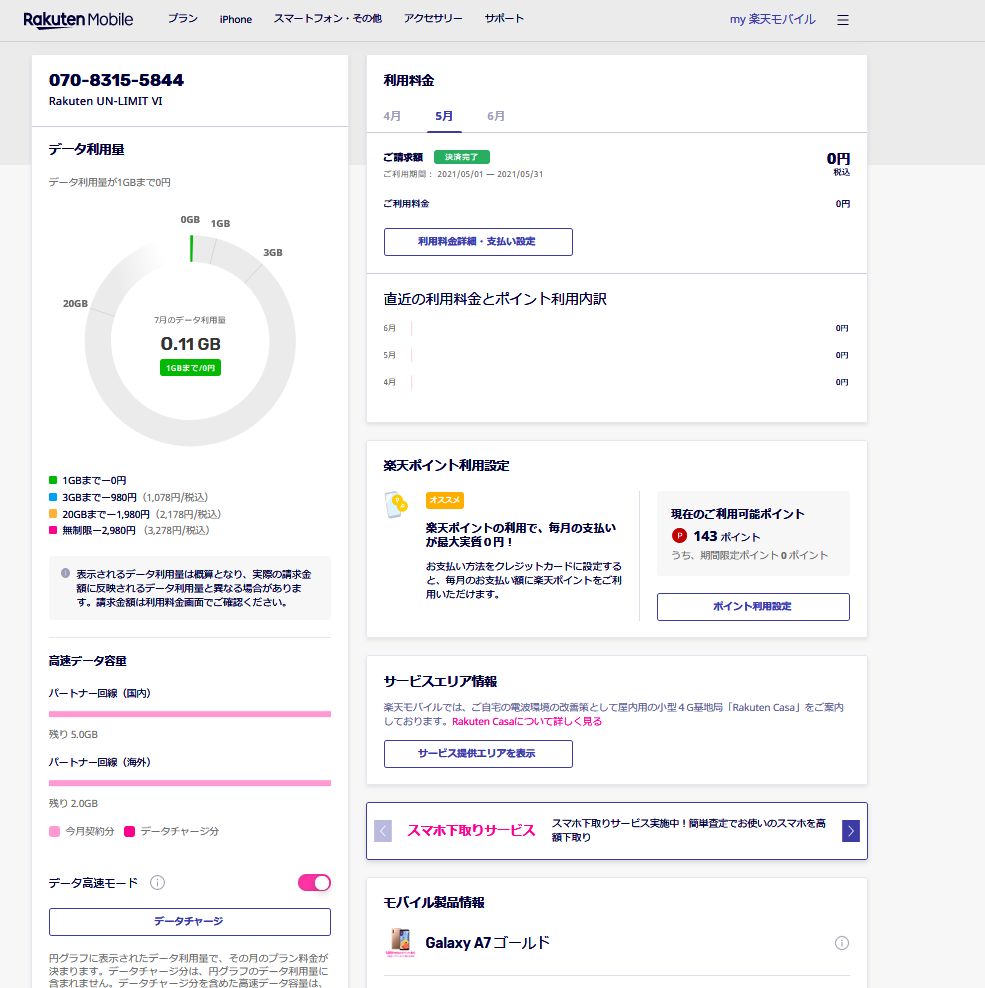The width and height of the screenshot is (985, 988).
Task: Click Galaxy A7 ゴールド product name
Action: (488, 943)
